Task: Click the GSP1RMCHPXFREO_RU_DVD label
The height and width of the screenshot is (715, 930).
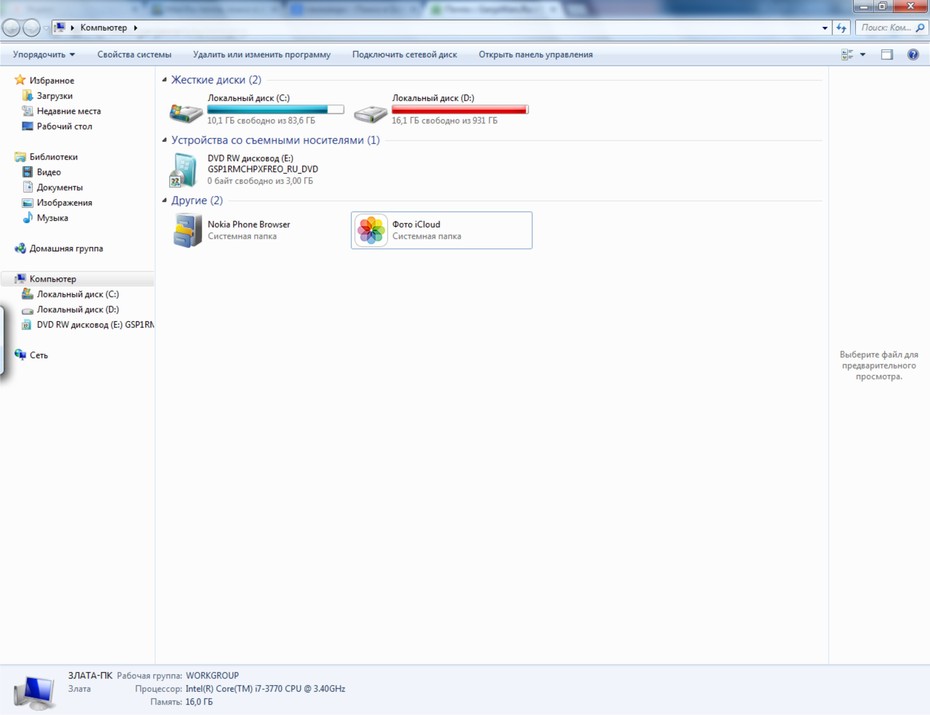Action: point(263,169)
